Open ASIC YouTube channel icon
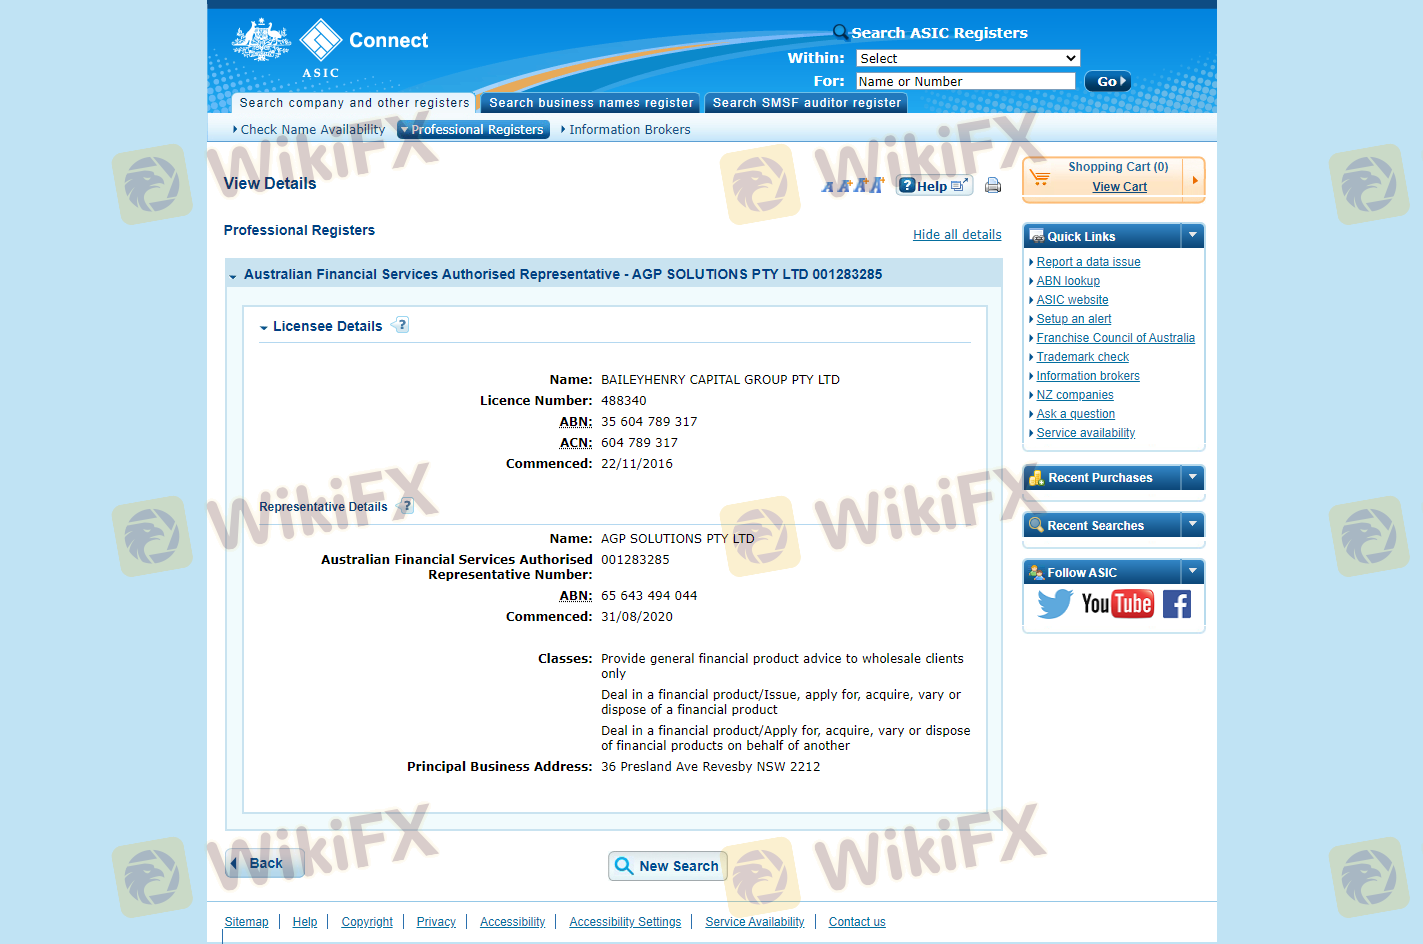 pos(1117,604)
